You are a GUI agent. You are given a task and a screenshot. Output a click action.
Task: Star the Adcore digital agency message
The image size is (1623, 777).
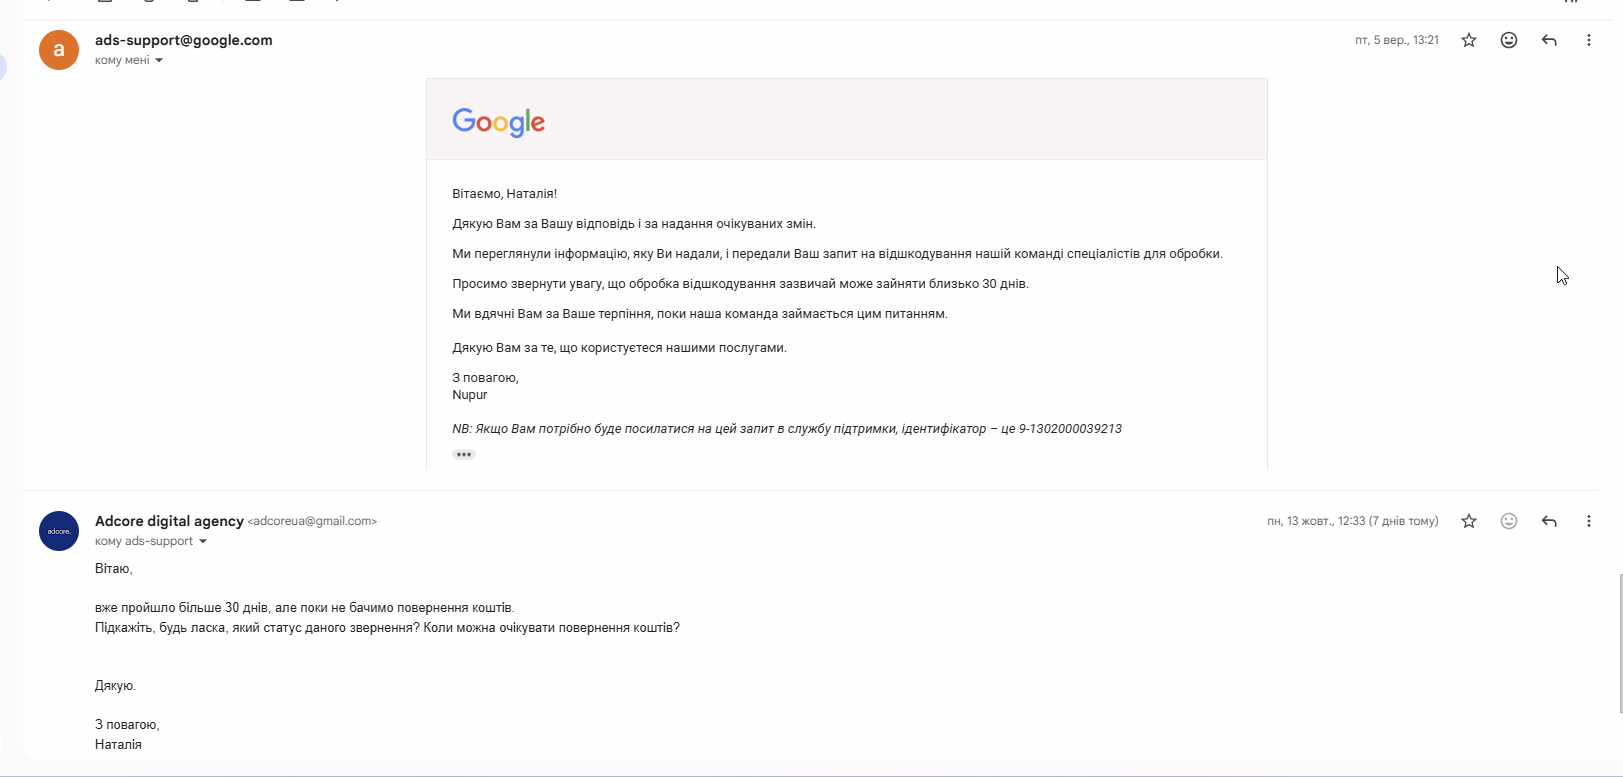click(x=1469, y=521)
